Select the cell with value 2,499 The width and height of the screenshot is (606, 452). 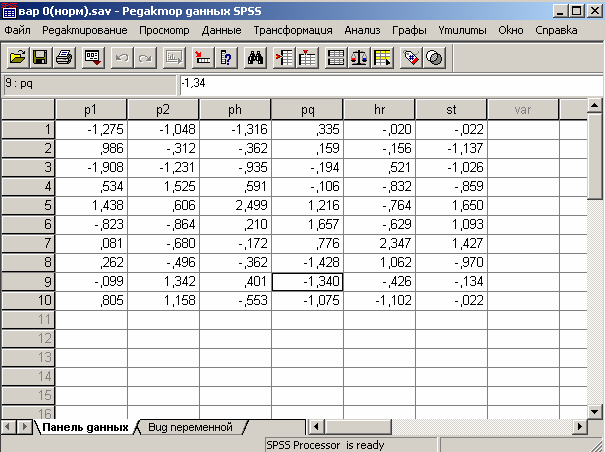[x=235, y=205]
